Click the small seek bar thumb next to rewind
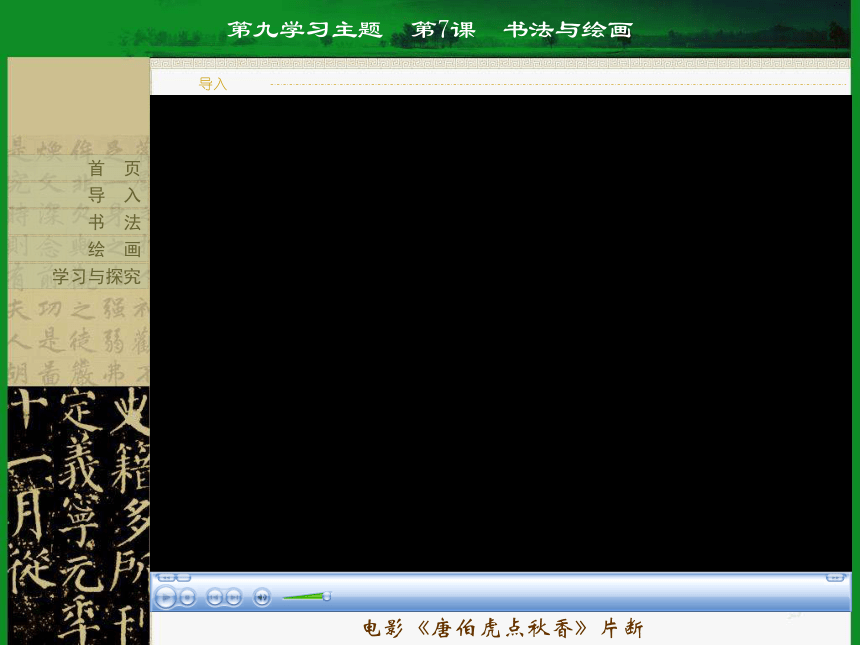Viewport: 860px width, 645px height. [x=184, y=578]
